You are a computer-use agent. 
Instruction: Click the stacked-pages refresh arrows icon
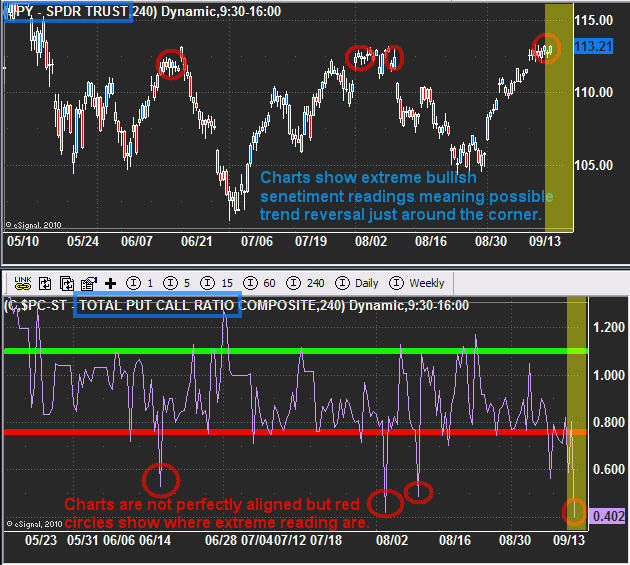pos(67,283)
